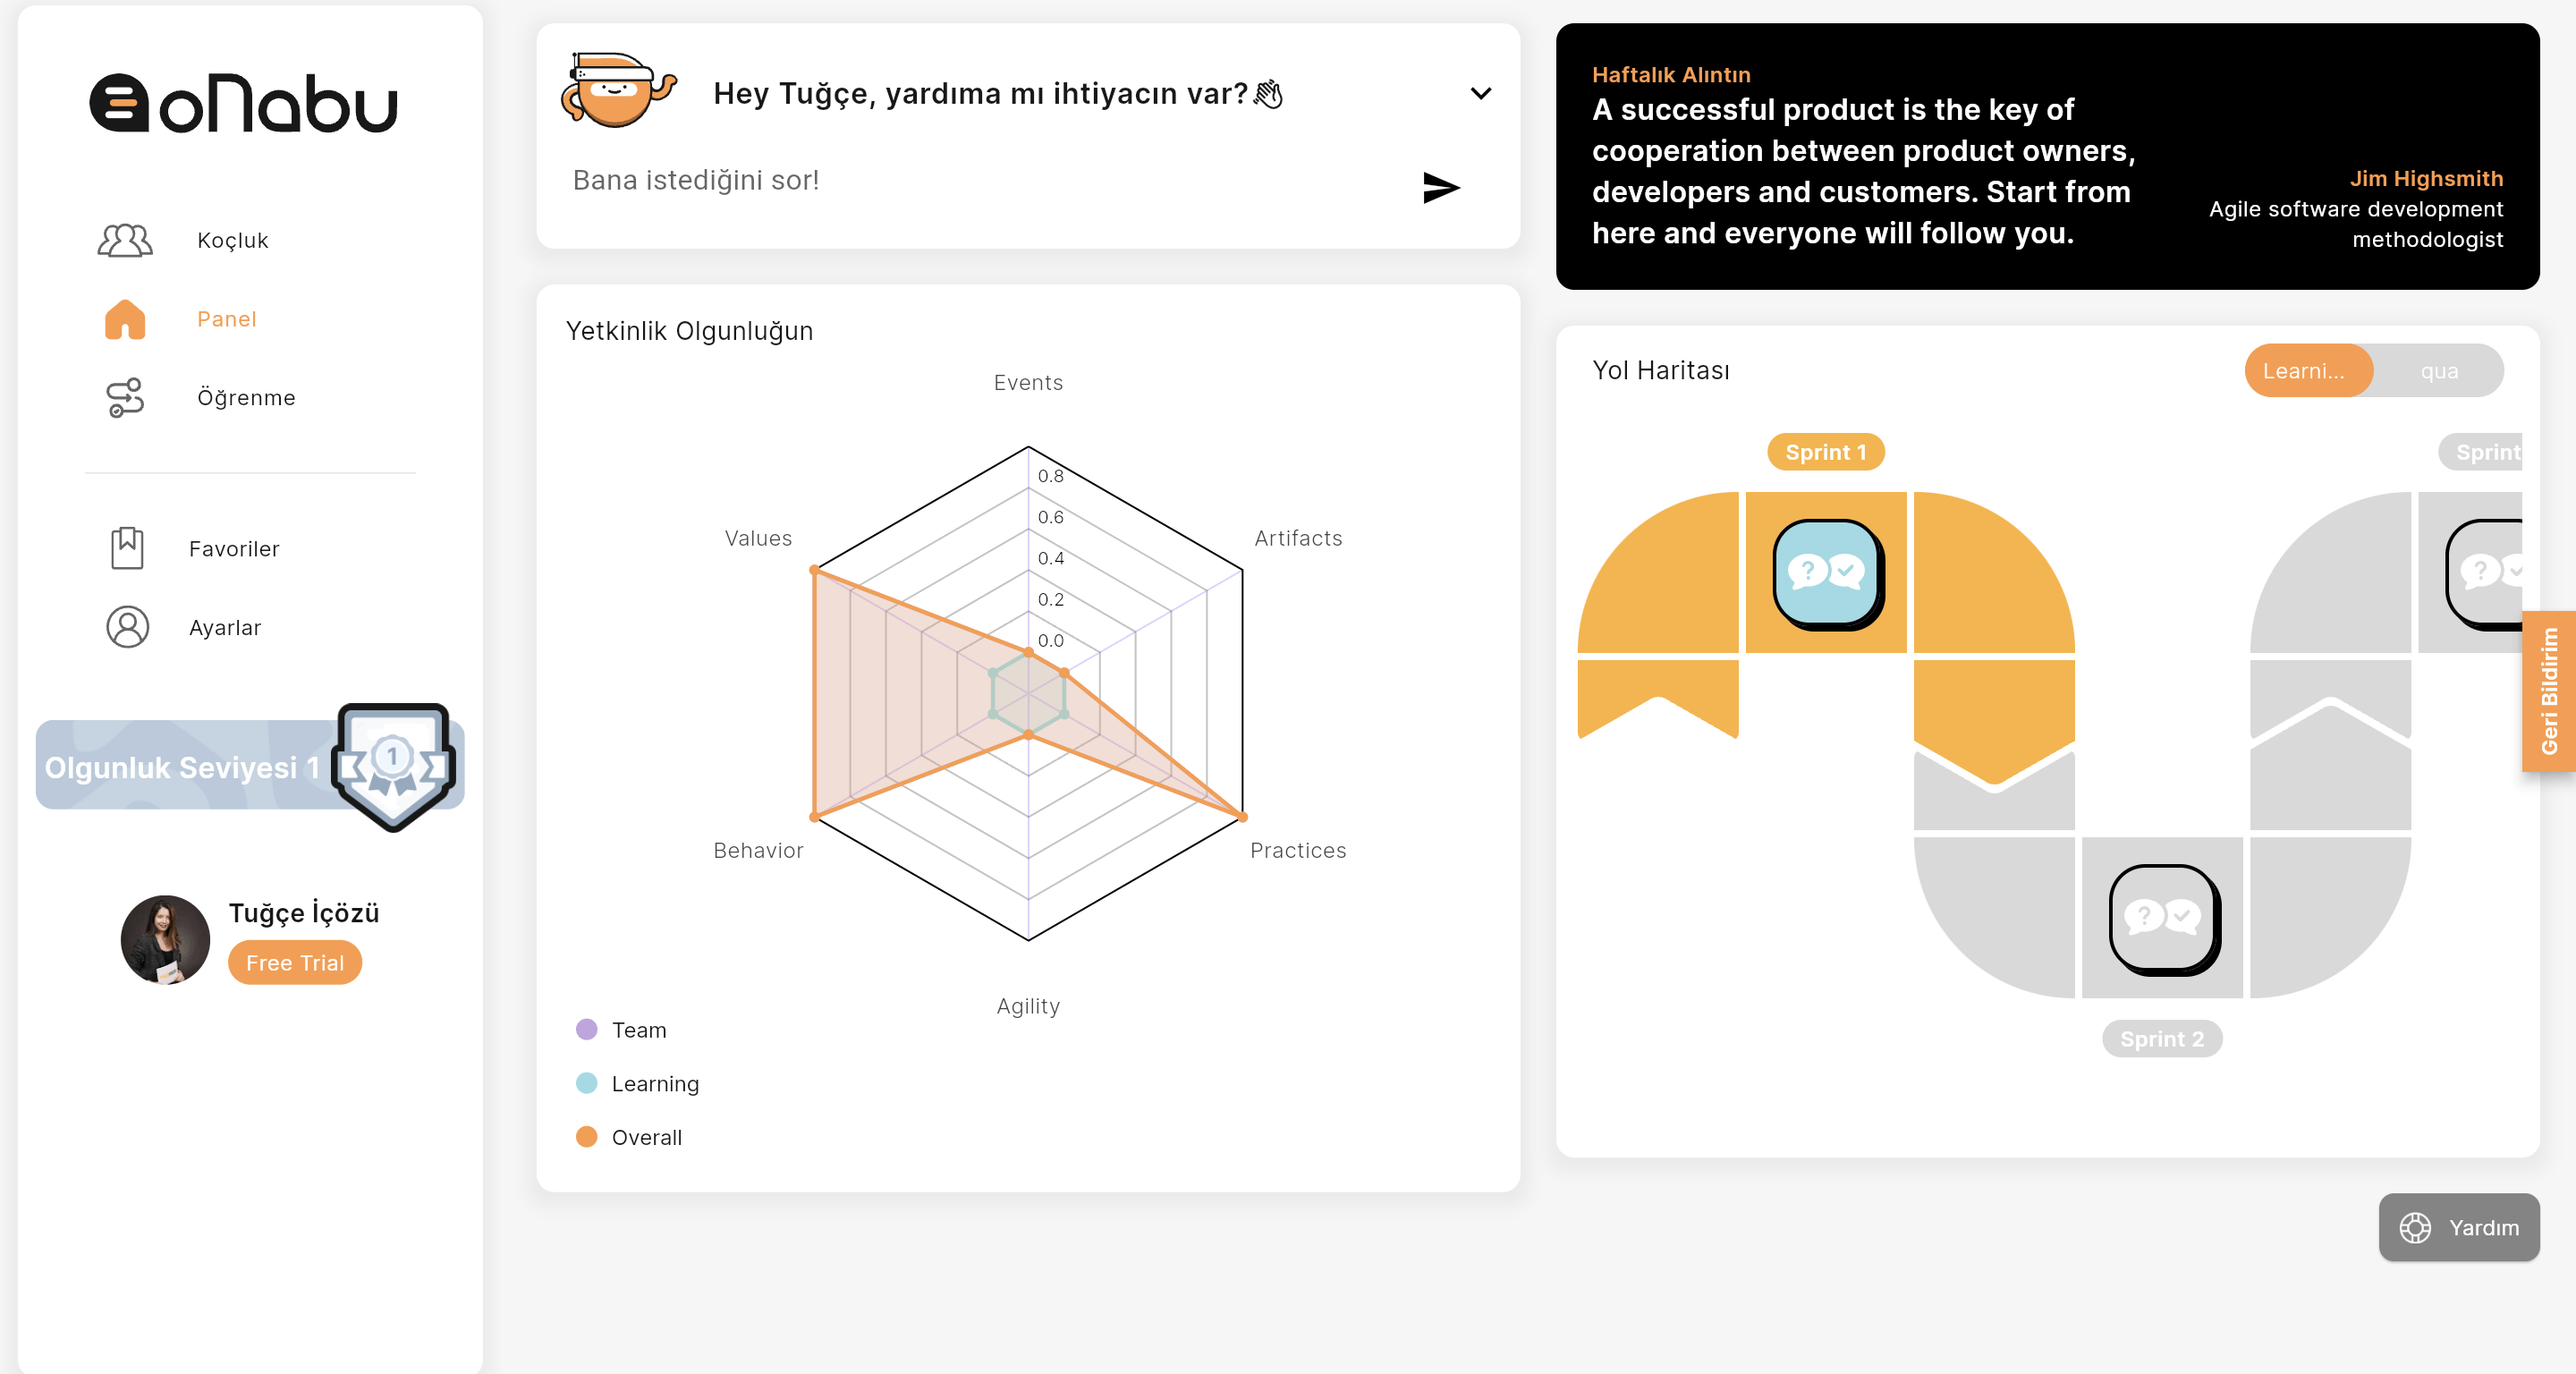Toggle the Learning series in chart legend
The height and width of the screenshot is (1374, 2576).
pos(587,1083)
